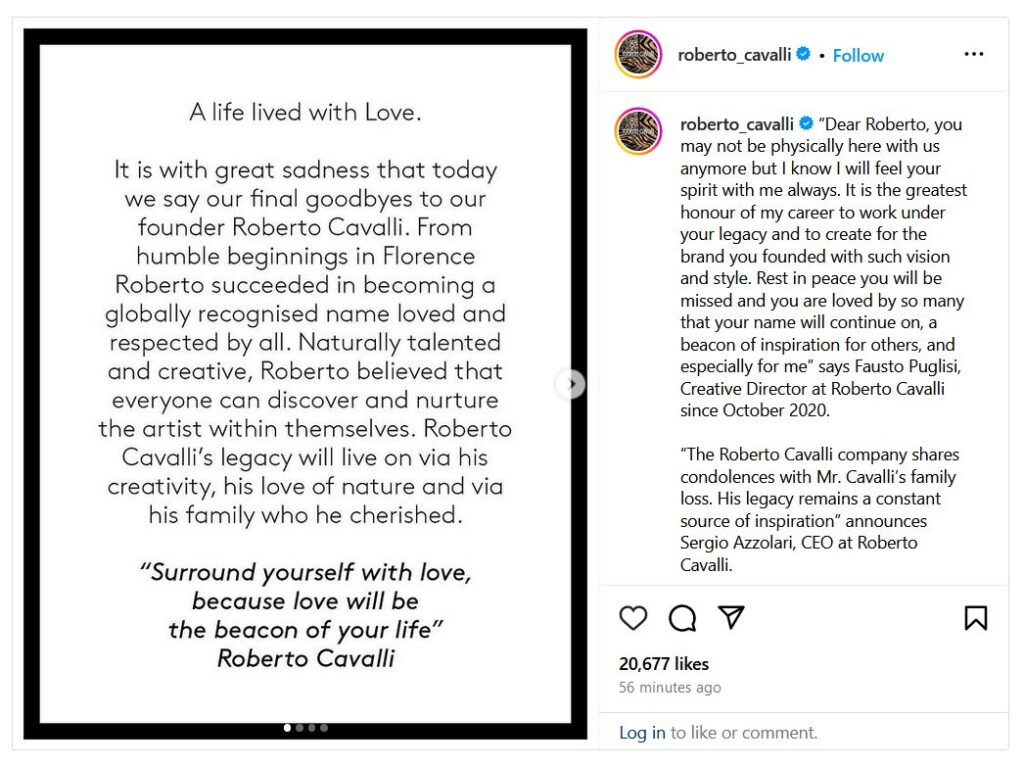This screenshot has width=1024, height=766.
Task: Click the Log in link
Action: tap(642, 733)
